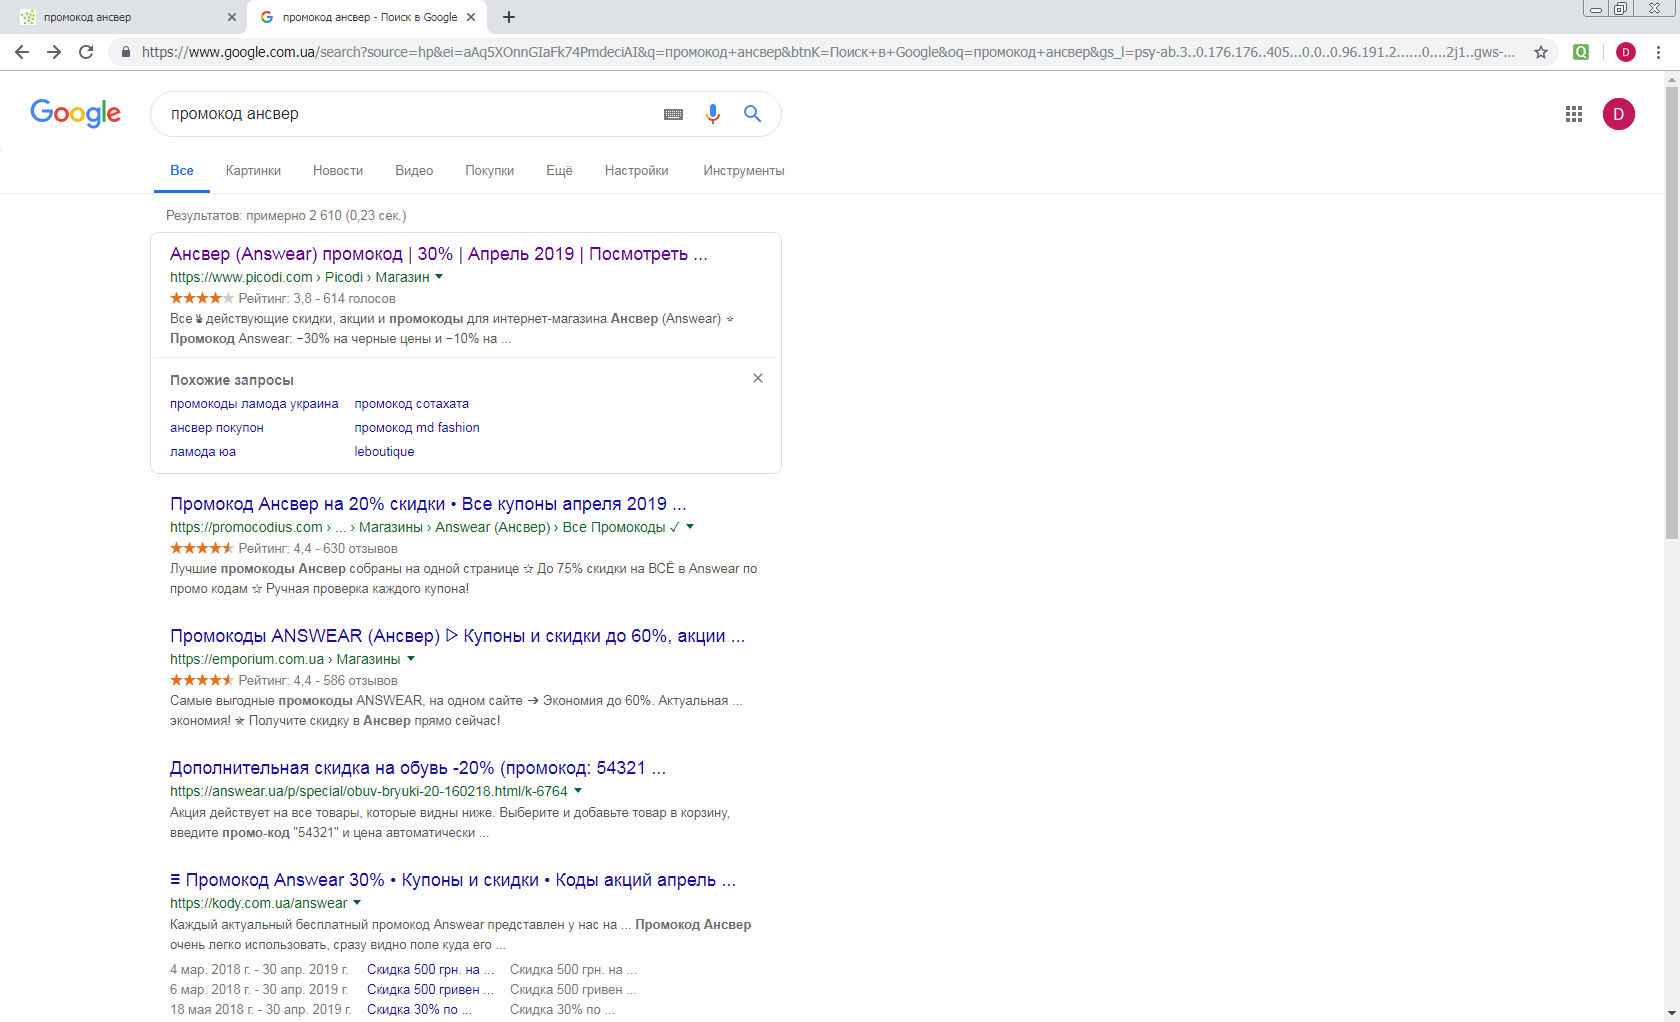Open the sitelink 'Скидка 500 гривен ...'
Screen dimensions: 1680x1022
click(x=430, y=990)
